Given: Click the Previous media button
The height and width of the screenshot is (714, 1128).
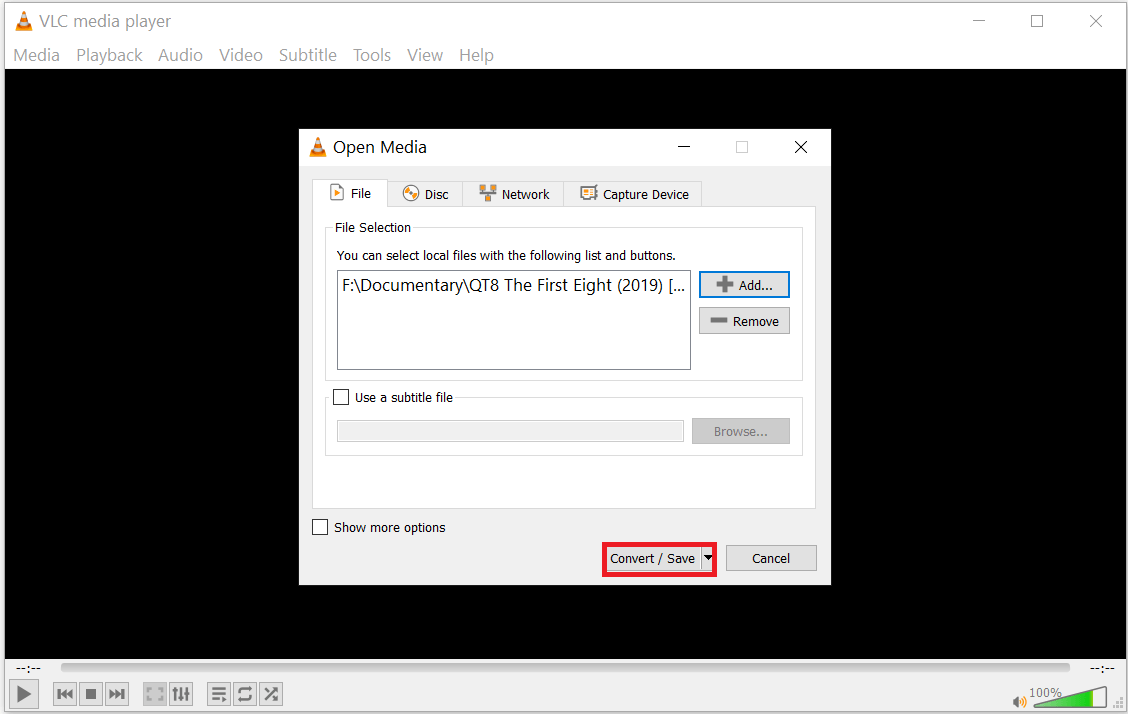Looking at the screenshot, I should (x=65, y=694).
